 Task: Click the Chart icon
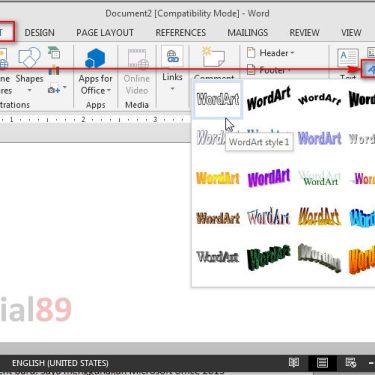click(54, 70)
